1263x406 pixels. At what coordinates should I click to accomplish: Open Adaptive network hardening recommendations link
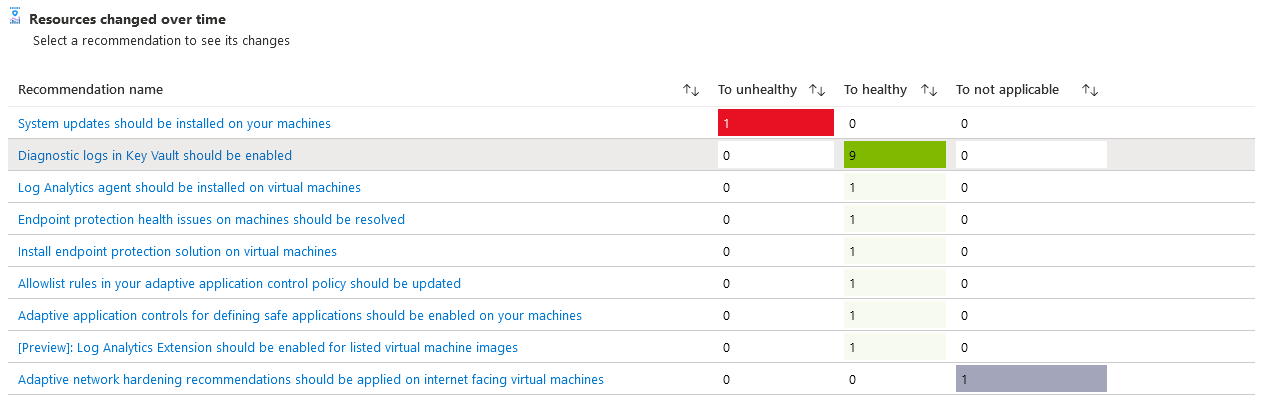[x=310, y=380]
